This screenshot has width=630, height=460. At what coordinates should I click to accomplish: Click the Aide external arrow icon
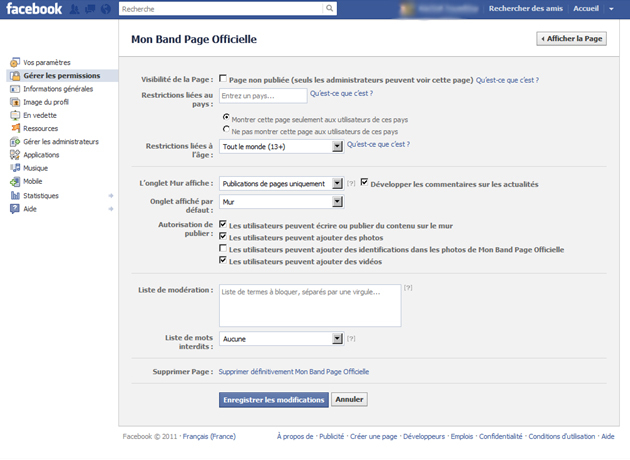[x=111, y=209]
